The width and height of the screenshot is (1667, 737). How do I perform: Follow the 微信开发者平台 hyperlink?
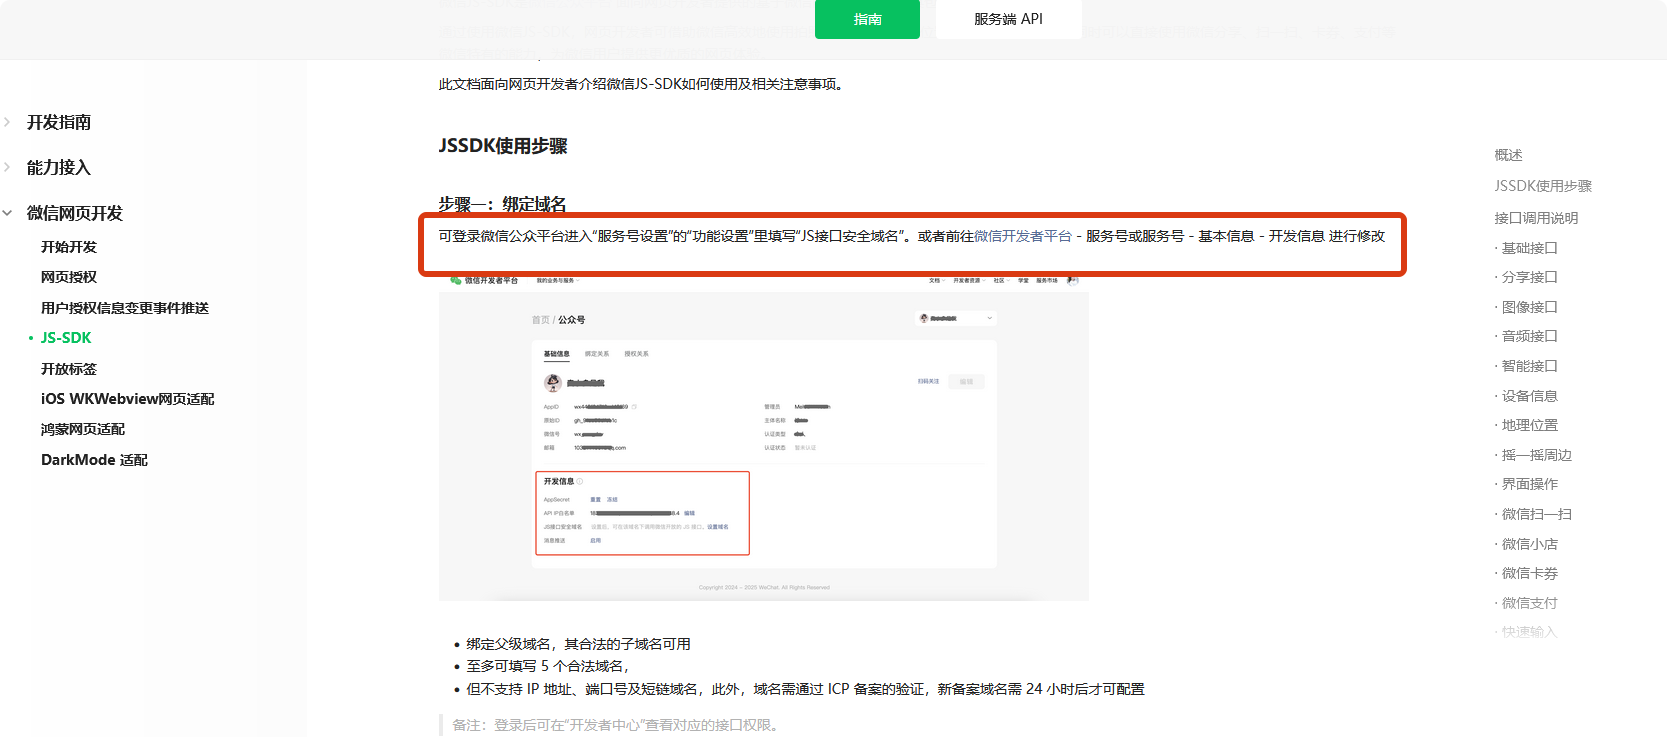[1023, 236]
